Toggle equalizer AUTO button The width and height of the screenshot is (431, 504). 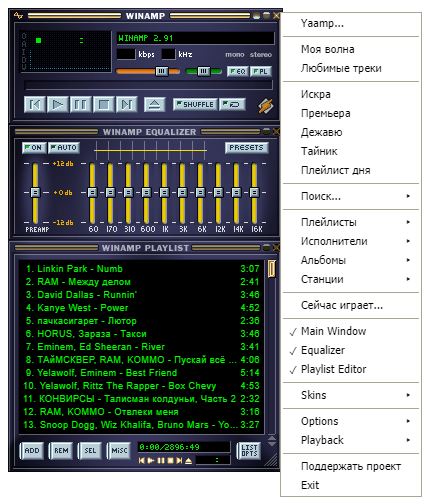64,148
